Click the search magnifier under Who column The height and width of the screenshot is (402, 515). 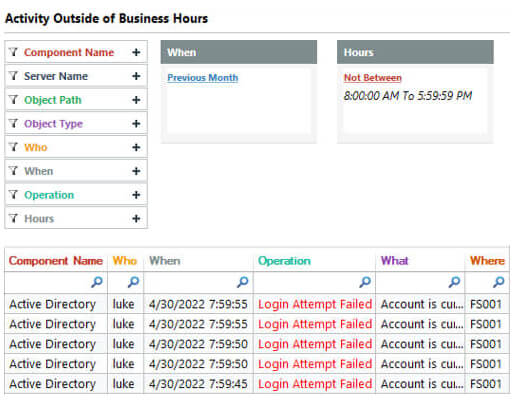133,282
